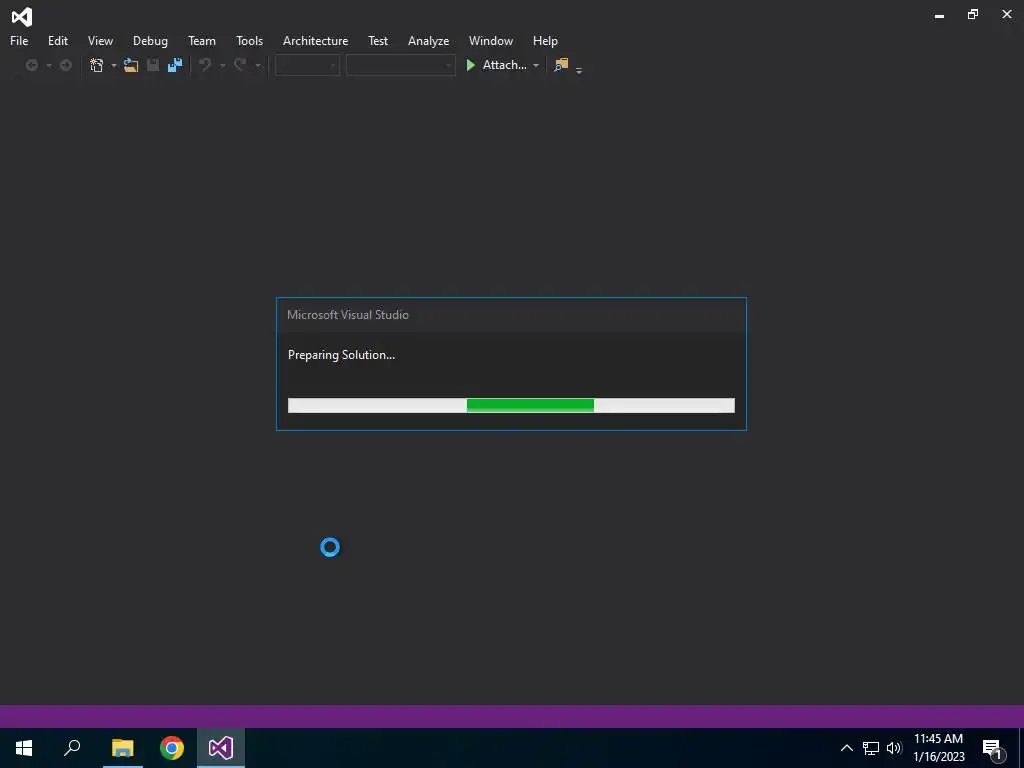Screen dimensions: 1024x768
Task: Open the Solution Platforms combo box
Action: (400, 65)
